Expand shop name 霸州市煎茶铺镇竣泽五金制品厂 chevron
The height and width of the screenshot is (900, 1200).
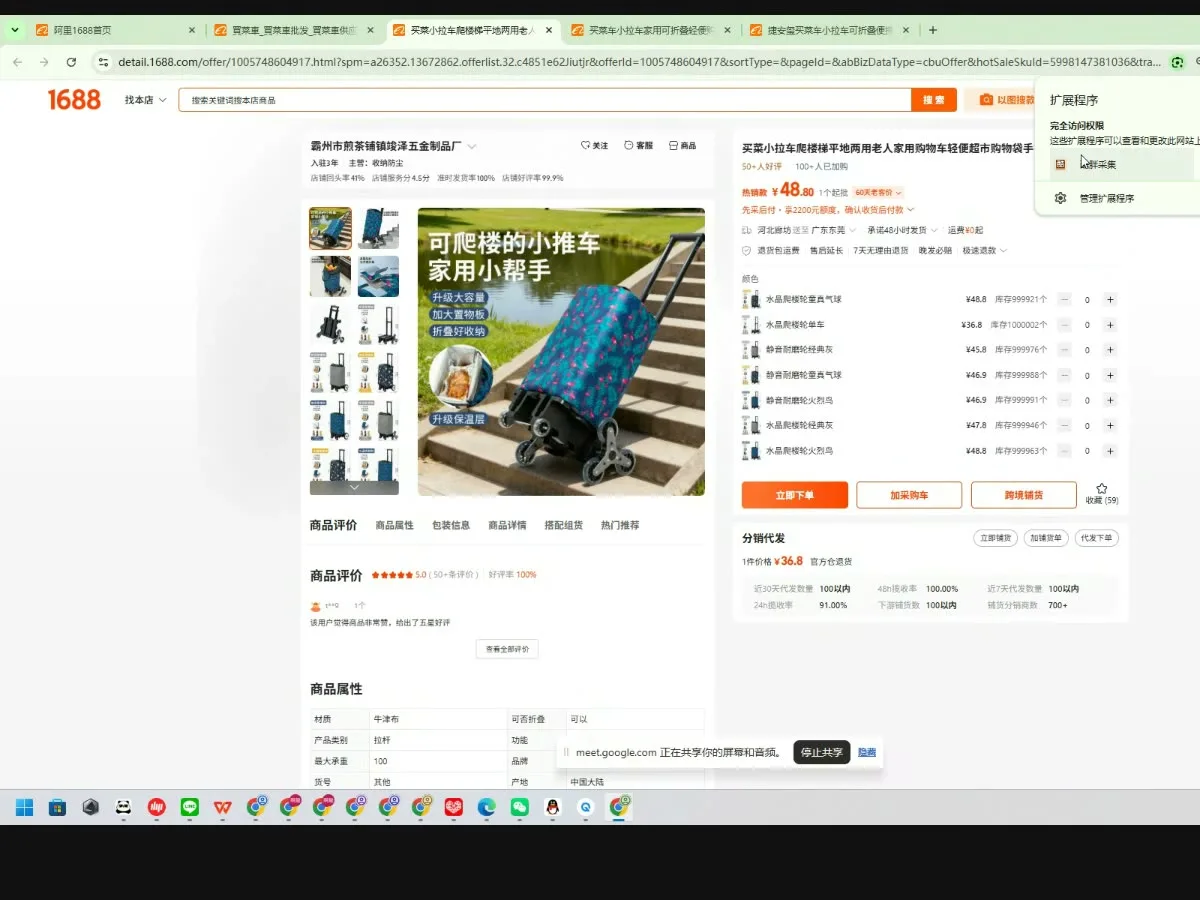472,146
